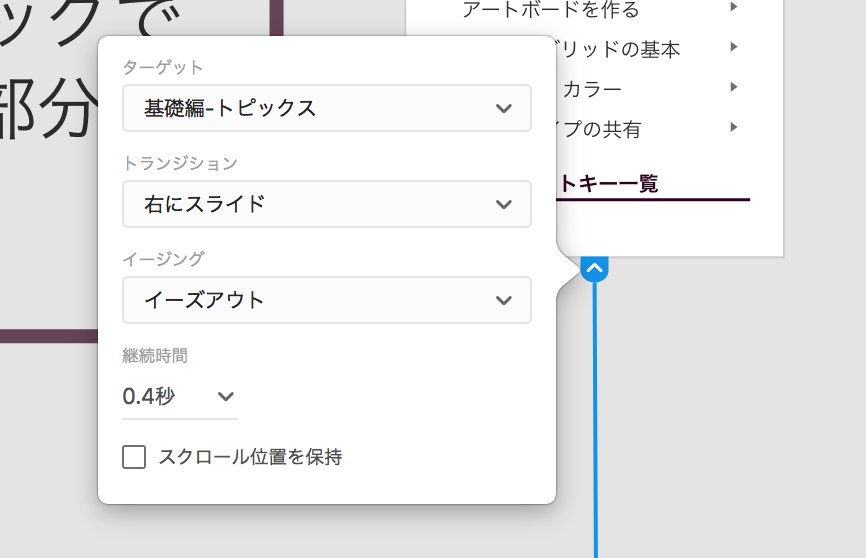This screenshot has height=558, width=866.
Task: Select the プロトタイプの共有 list item
Action: tap(599, 129)
